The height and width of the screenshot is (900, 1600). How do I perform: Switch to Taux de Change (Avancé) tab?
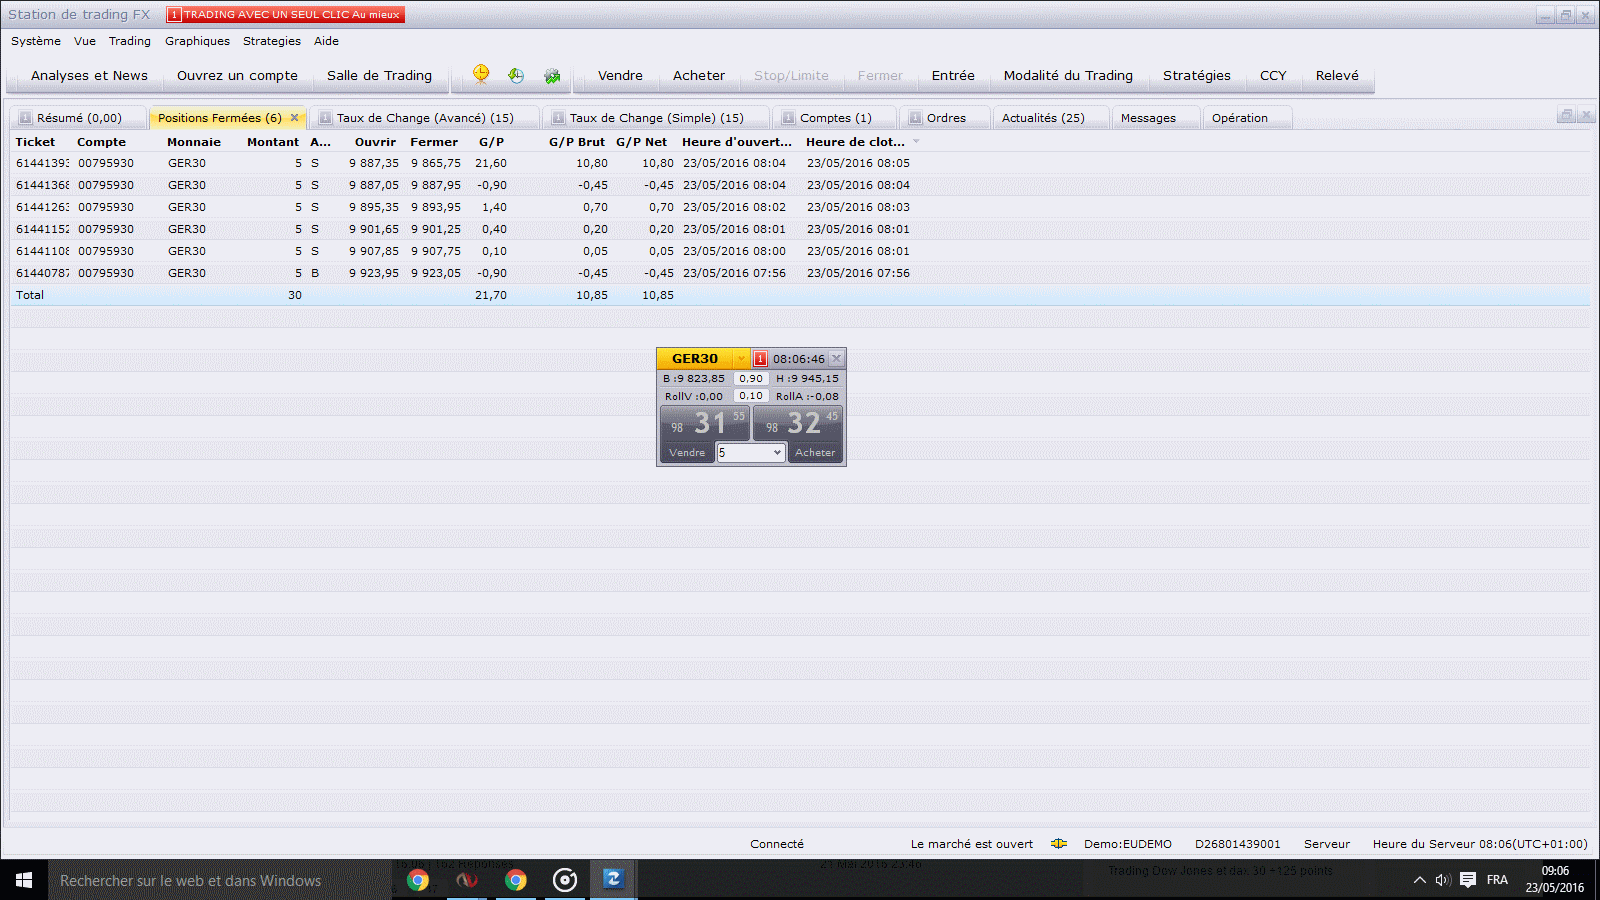pyautogui.click(x=425, y=118)
